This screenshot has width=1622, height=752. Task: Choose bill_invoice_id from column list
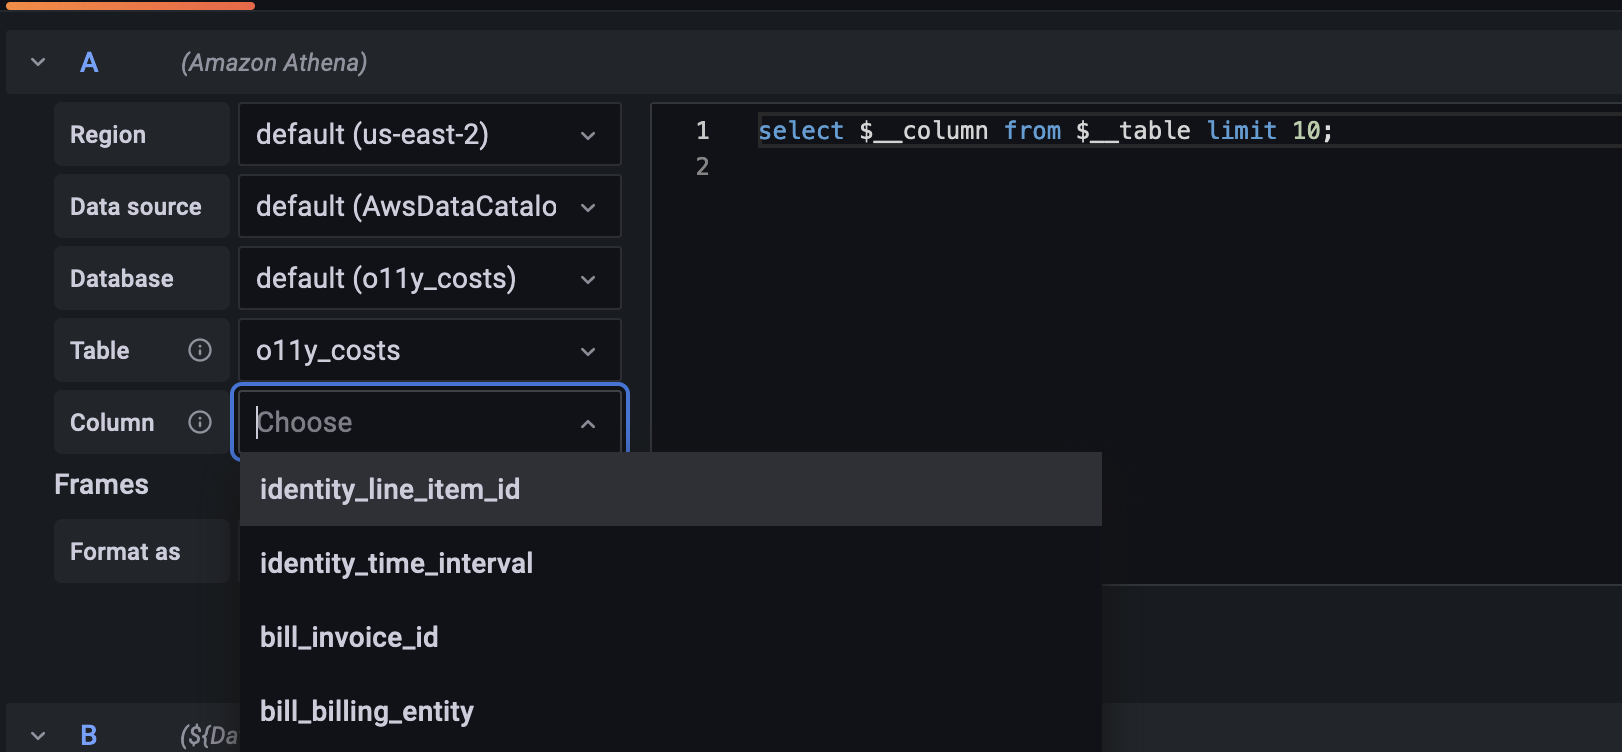point(349,637)
